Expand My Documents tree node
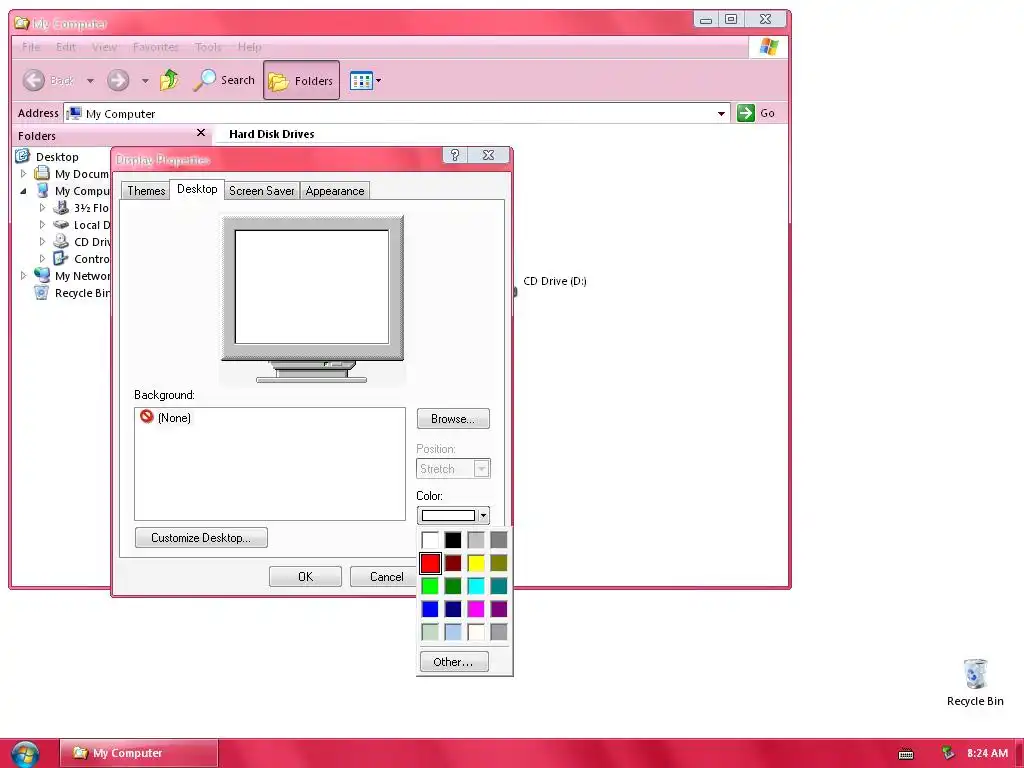 pos(24,174)
